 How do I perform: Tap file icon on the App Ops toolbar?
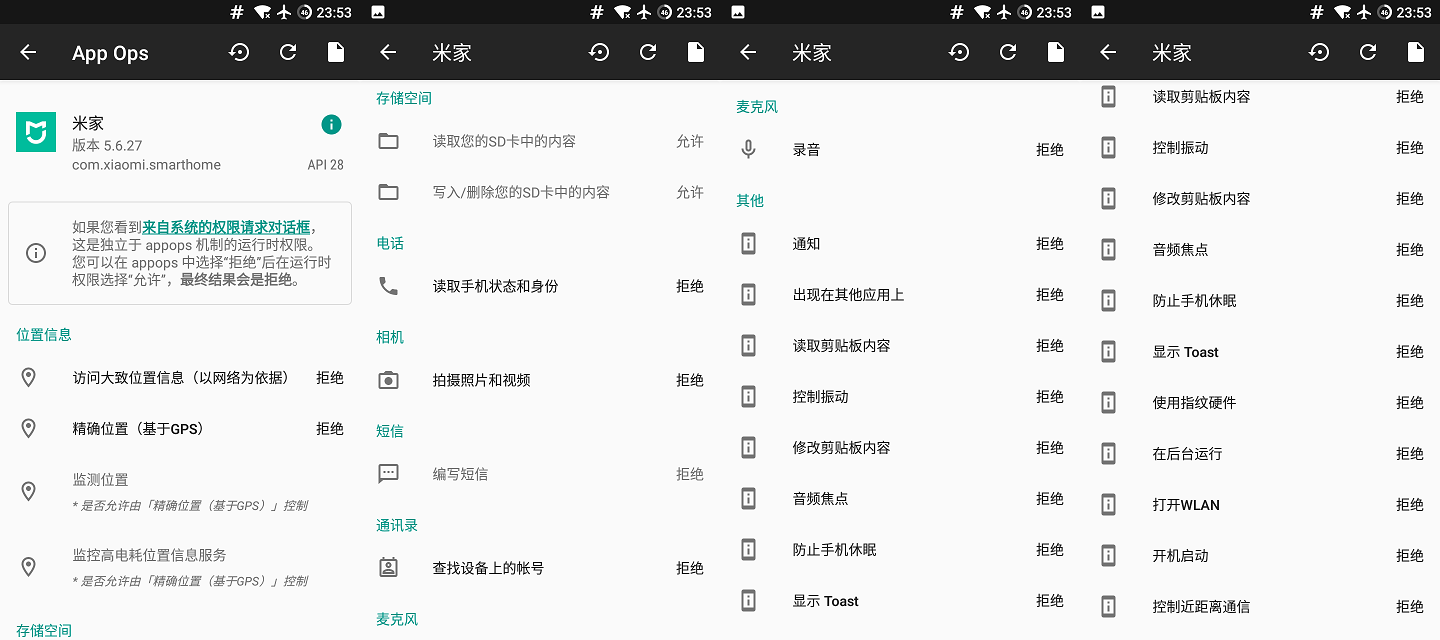[x=336, y=52]
